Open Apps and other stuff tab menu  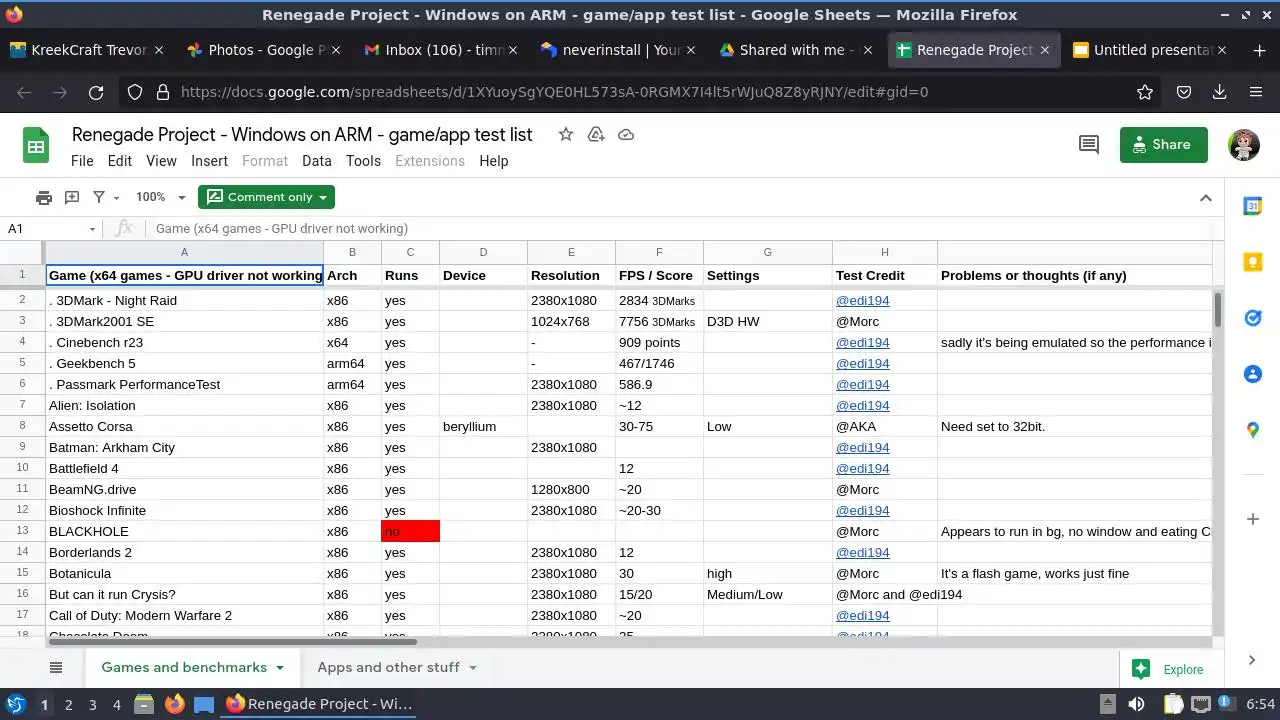(472, 668)
